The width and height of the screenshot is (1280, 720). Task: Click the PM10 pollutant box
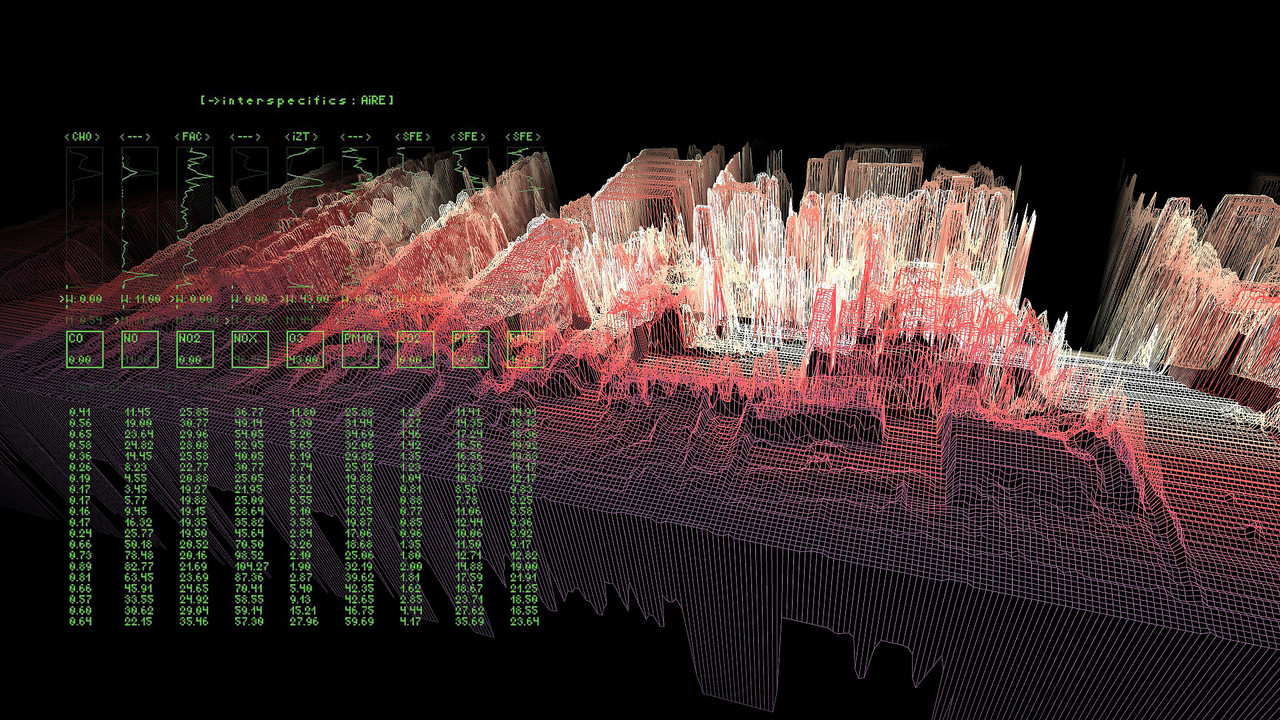pyautogui.click(x=360, y=349)
